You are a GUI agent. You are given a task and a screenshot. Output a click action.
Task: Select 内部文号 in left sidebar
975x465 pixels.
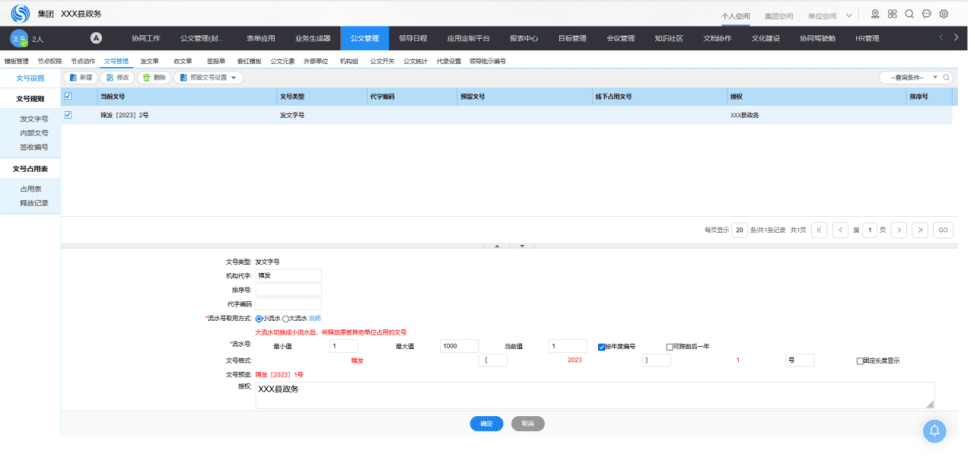pos(34,133)
